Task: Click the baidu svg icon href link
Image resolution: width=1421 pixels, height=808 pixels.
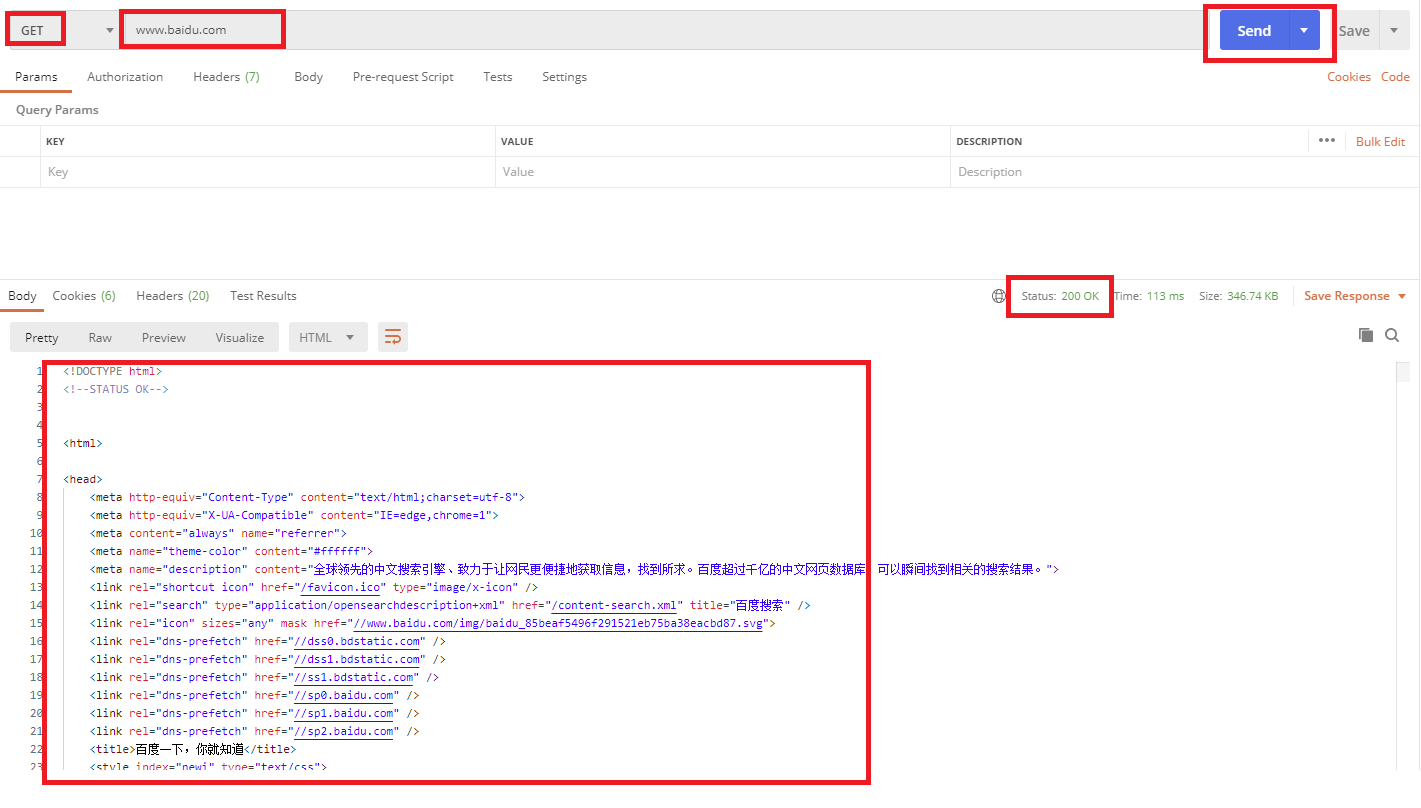Action: [x=557, y=623]
